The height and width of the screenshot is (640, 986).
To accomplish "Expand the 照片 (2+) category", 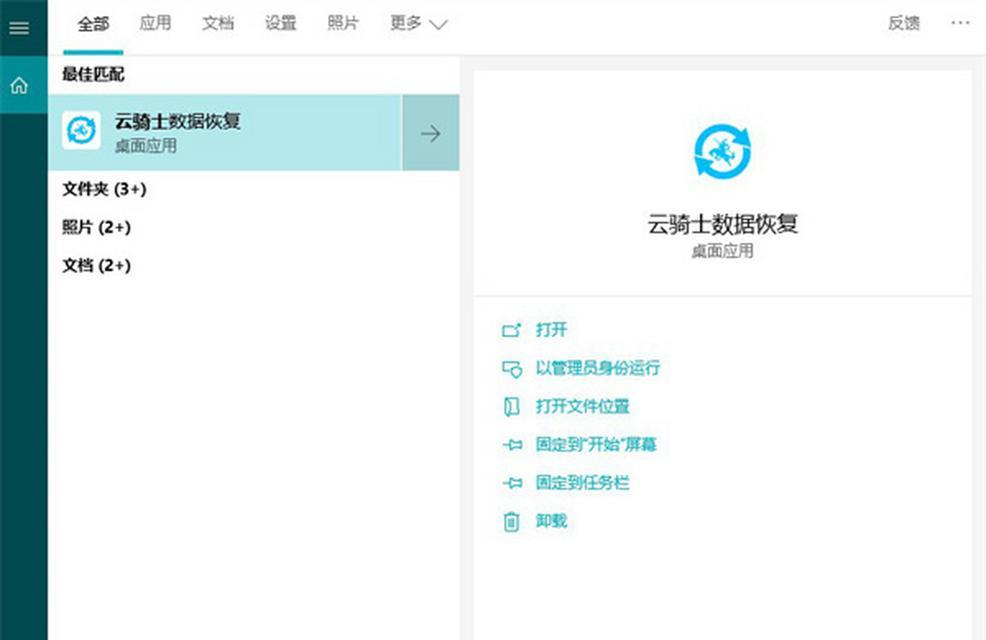I will click(x=96, y=227).
